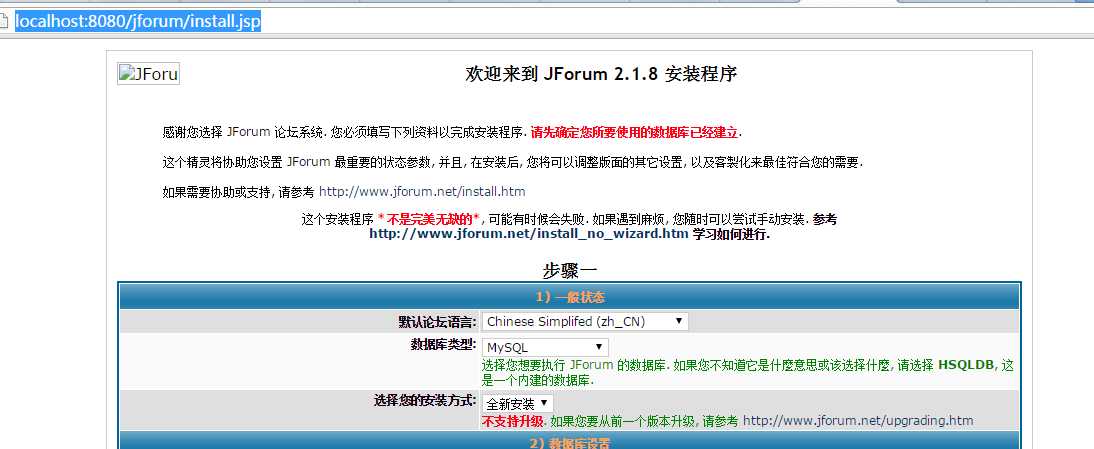Click the 1) 一般状态 section header
Image resolution: width=1094 pixels, height=449 pixels.
(569, 298)
